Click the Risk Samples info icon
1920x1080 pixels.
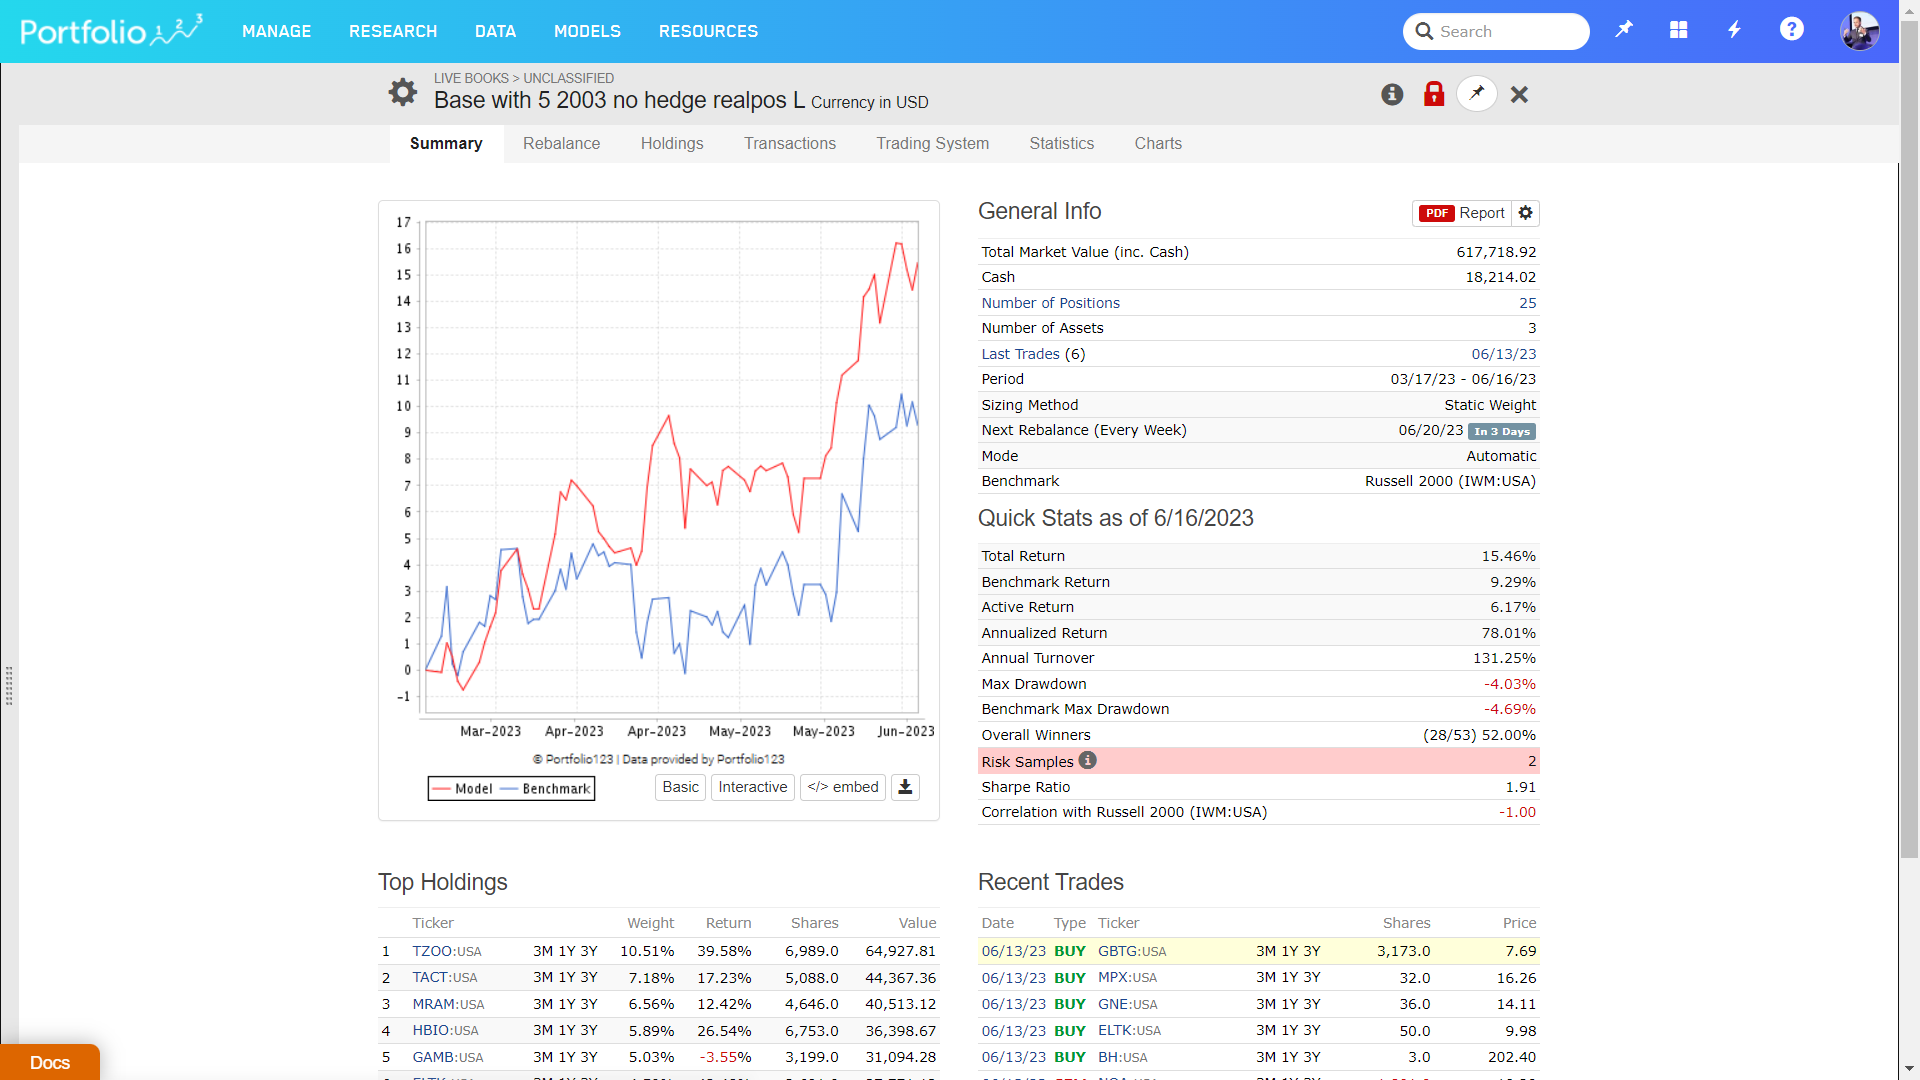(x=1088, y=760)
